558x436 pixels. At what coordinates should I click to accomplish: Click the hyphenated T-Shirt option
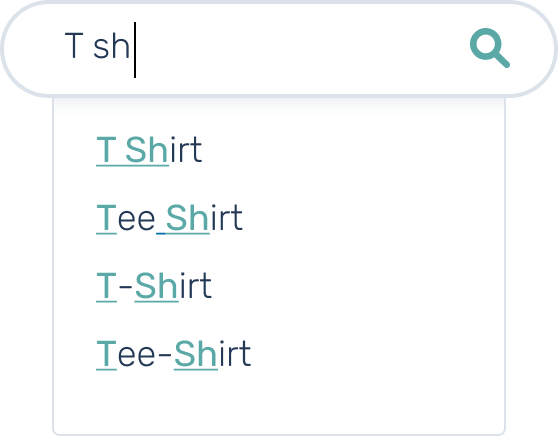pos(154,285)
